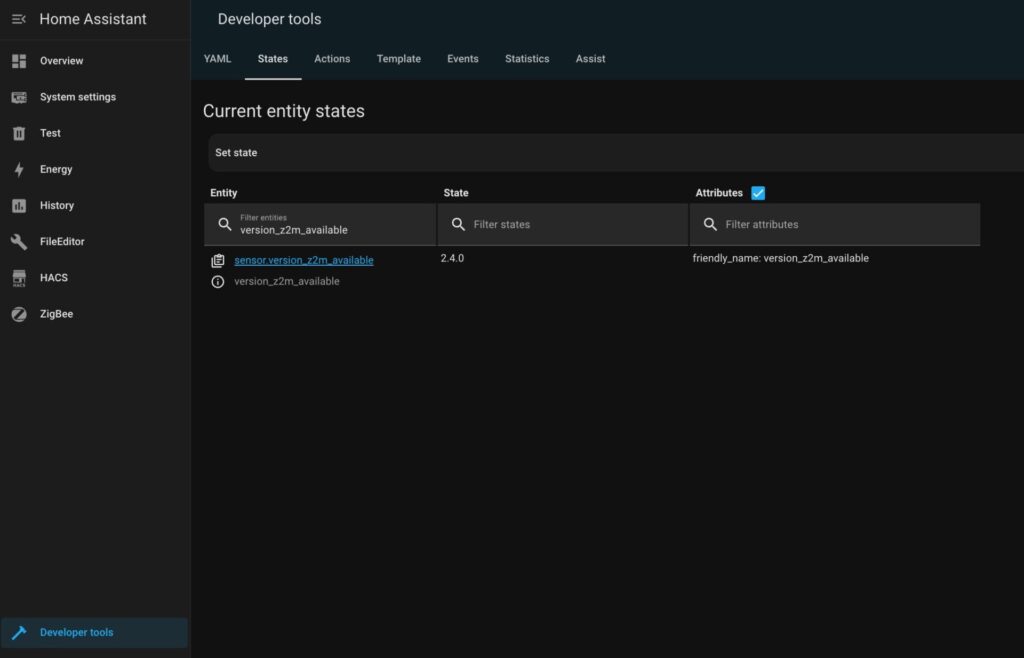Click the 2.4.0 state value
The height and width of the screenshot is (658, 1024).
(453, 258)
